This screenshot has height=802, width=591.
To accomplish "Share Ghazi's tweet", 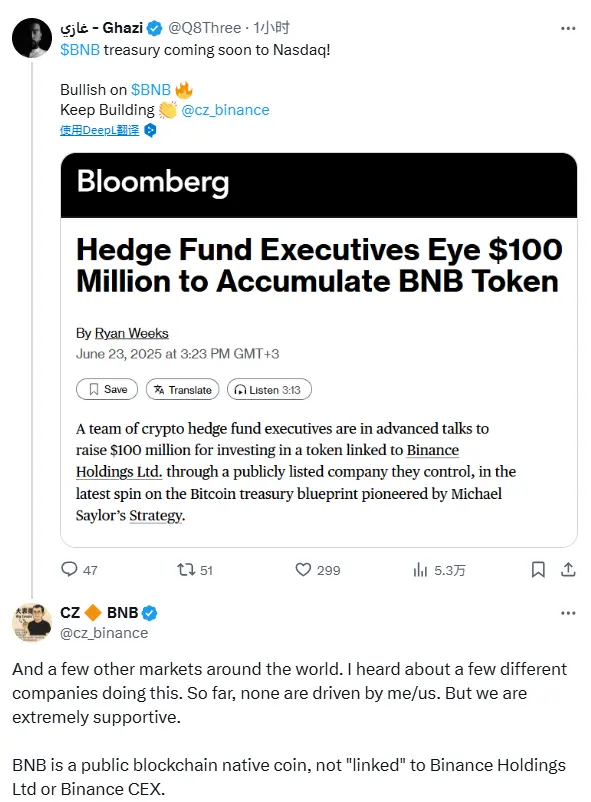I will 568,569.
